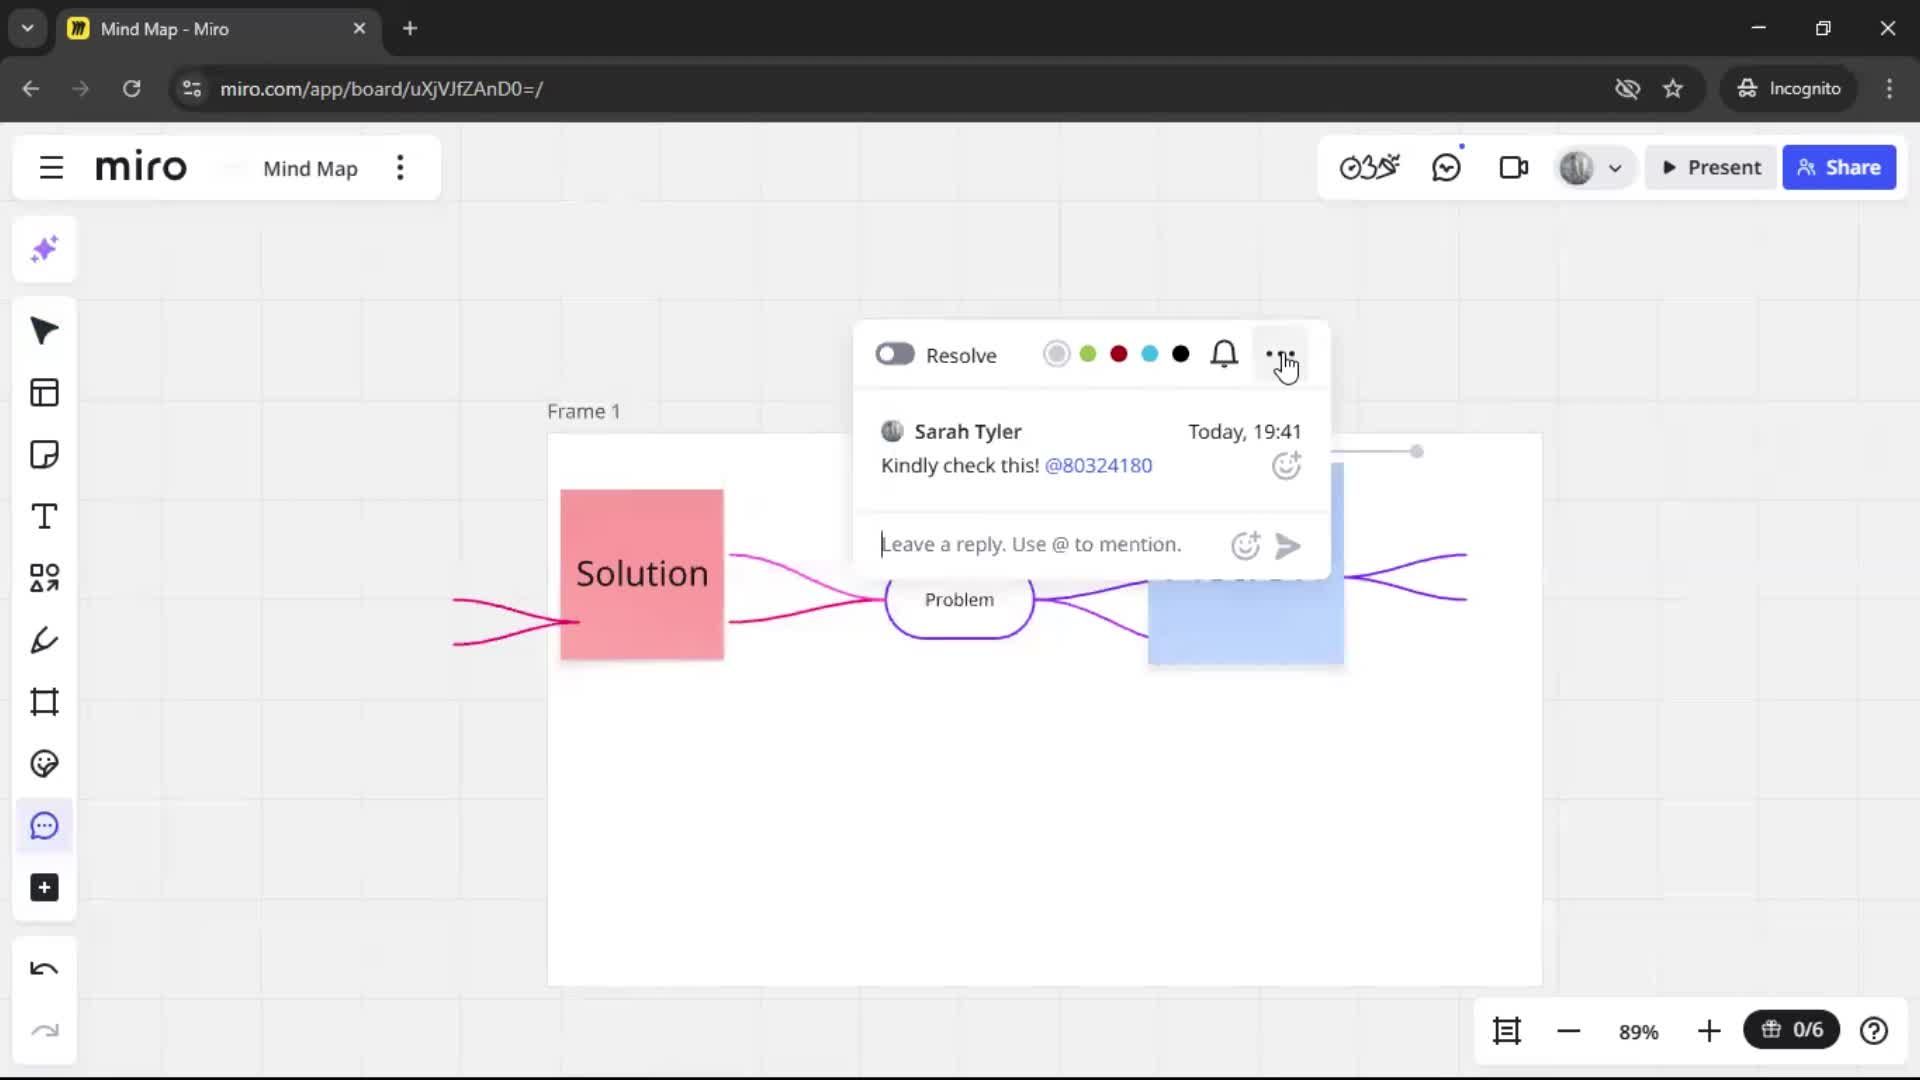1920x1080 pixels.
Task: Select the sticky note tool
Action: 44,455
